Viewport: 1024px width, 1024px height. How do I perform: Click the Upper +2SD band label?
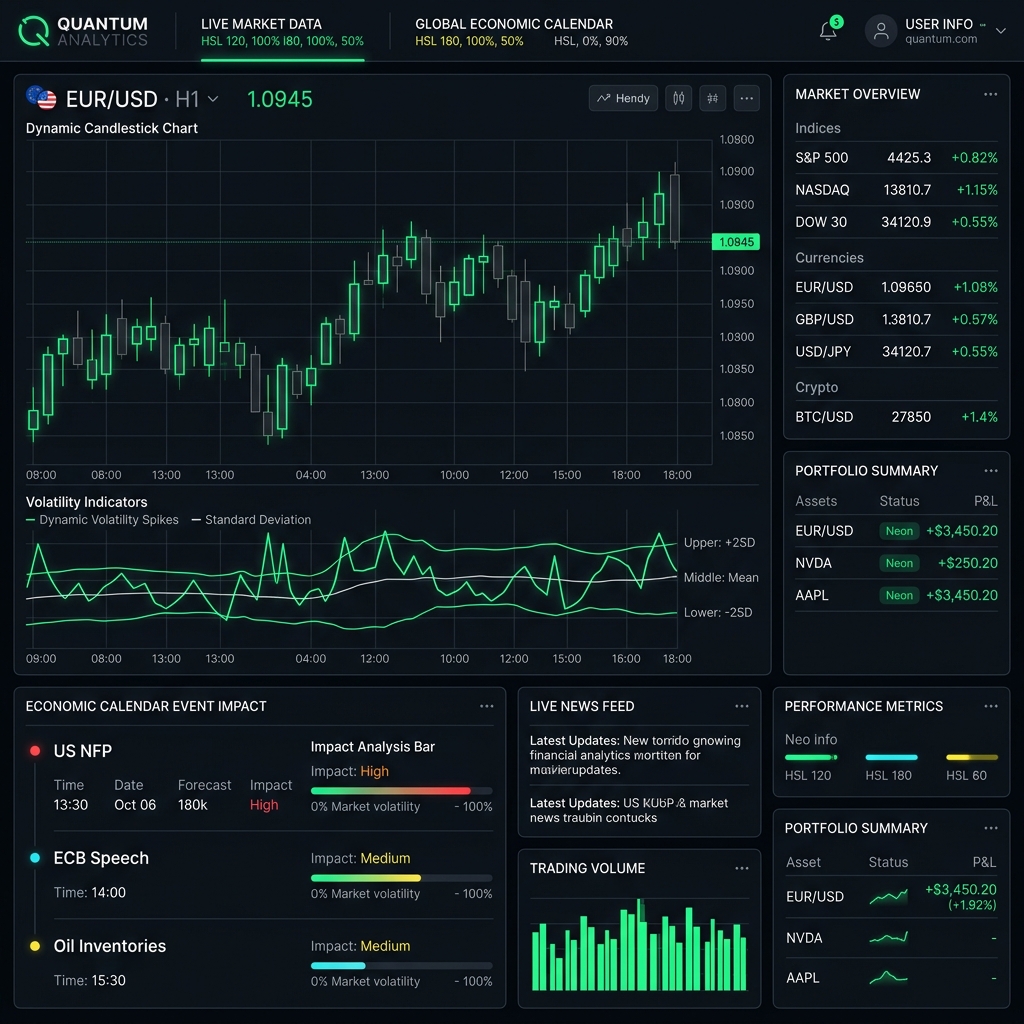coord(719,543)
